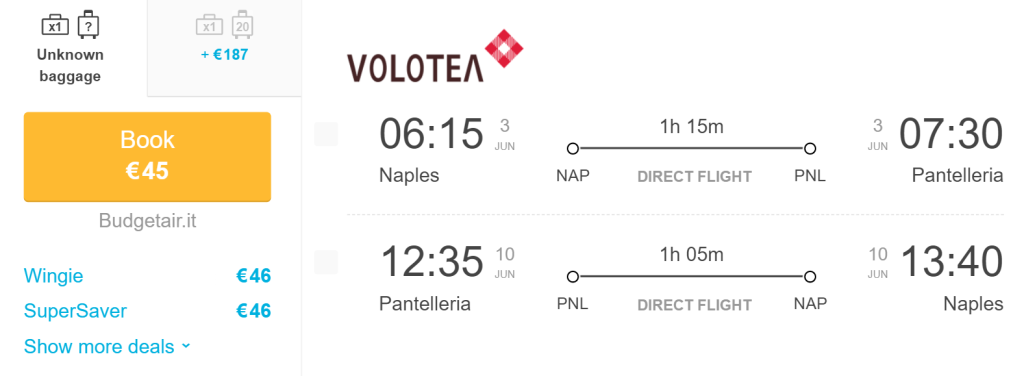Click the Book €45 button

pos(148,156)
